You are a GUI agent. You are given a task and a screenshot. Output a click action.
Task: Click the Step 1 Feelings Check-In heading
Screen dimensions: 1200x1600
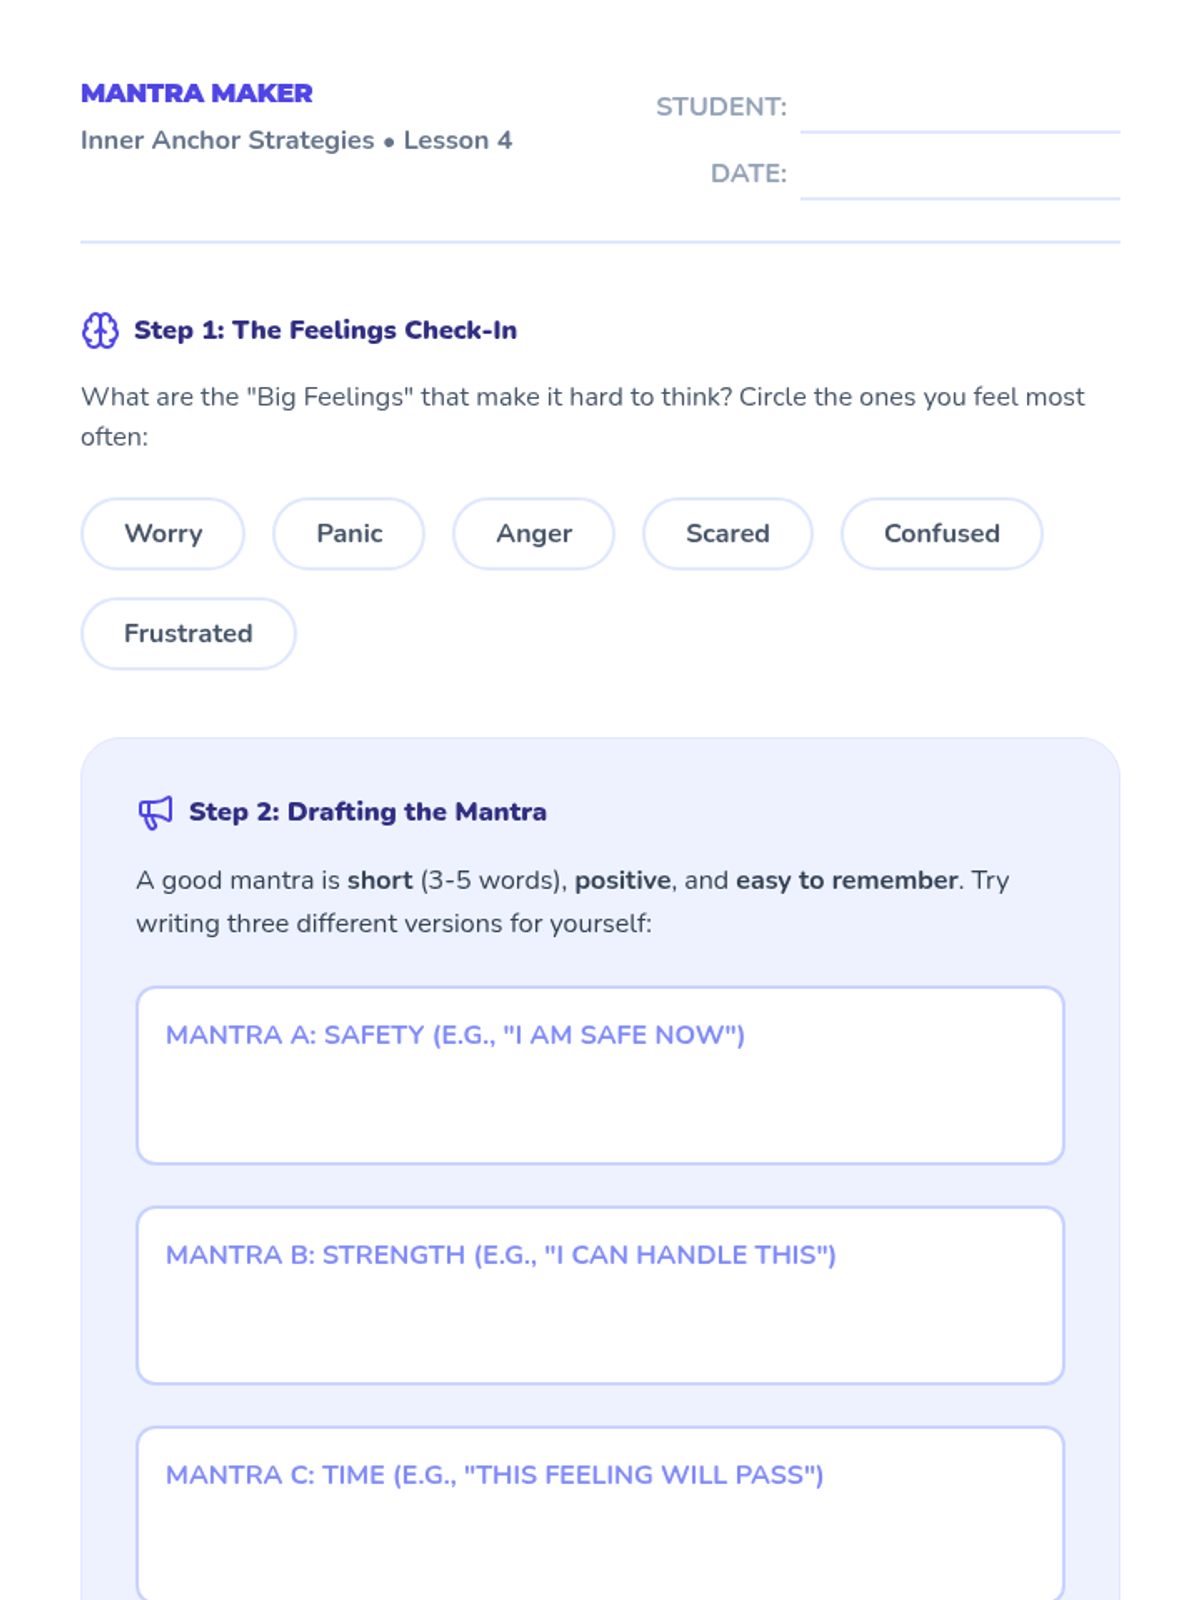click(x=325, y=330)
